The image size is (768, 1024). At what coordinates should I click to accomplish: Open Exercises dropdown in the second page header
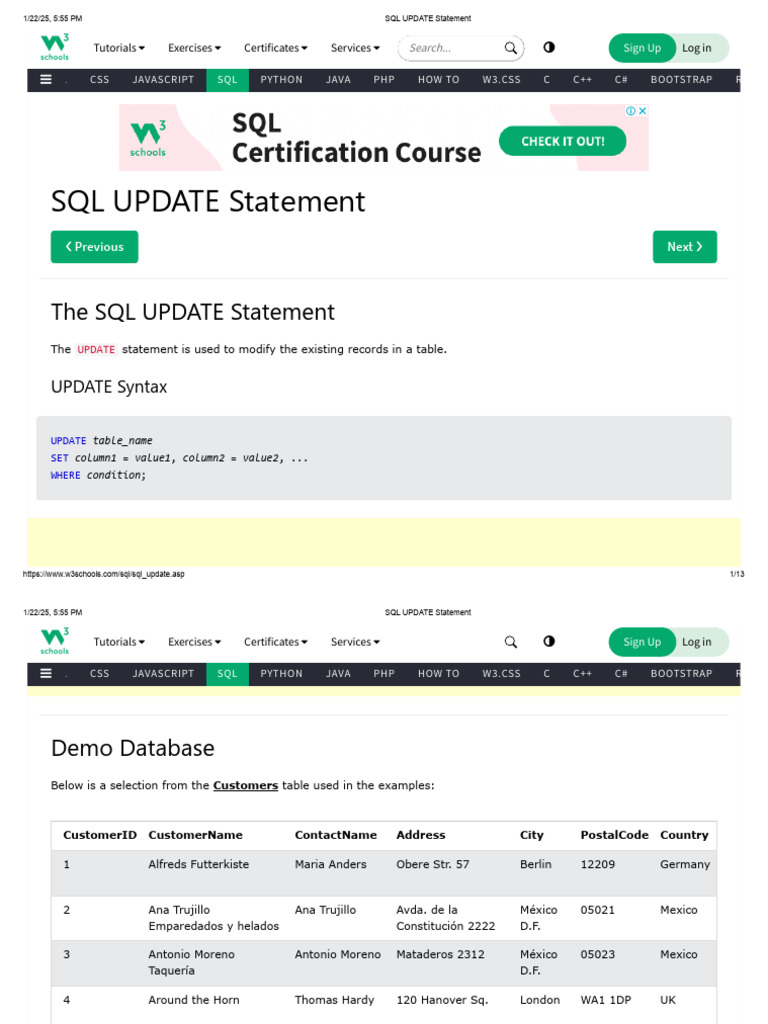(x=194, y=642)
